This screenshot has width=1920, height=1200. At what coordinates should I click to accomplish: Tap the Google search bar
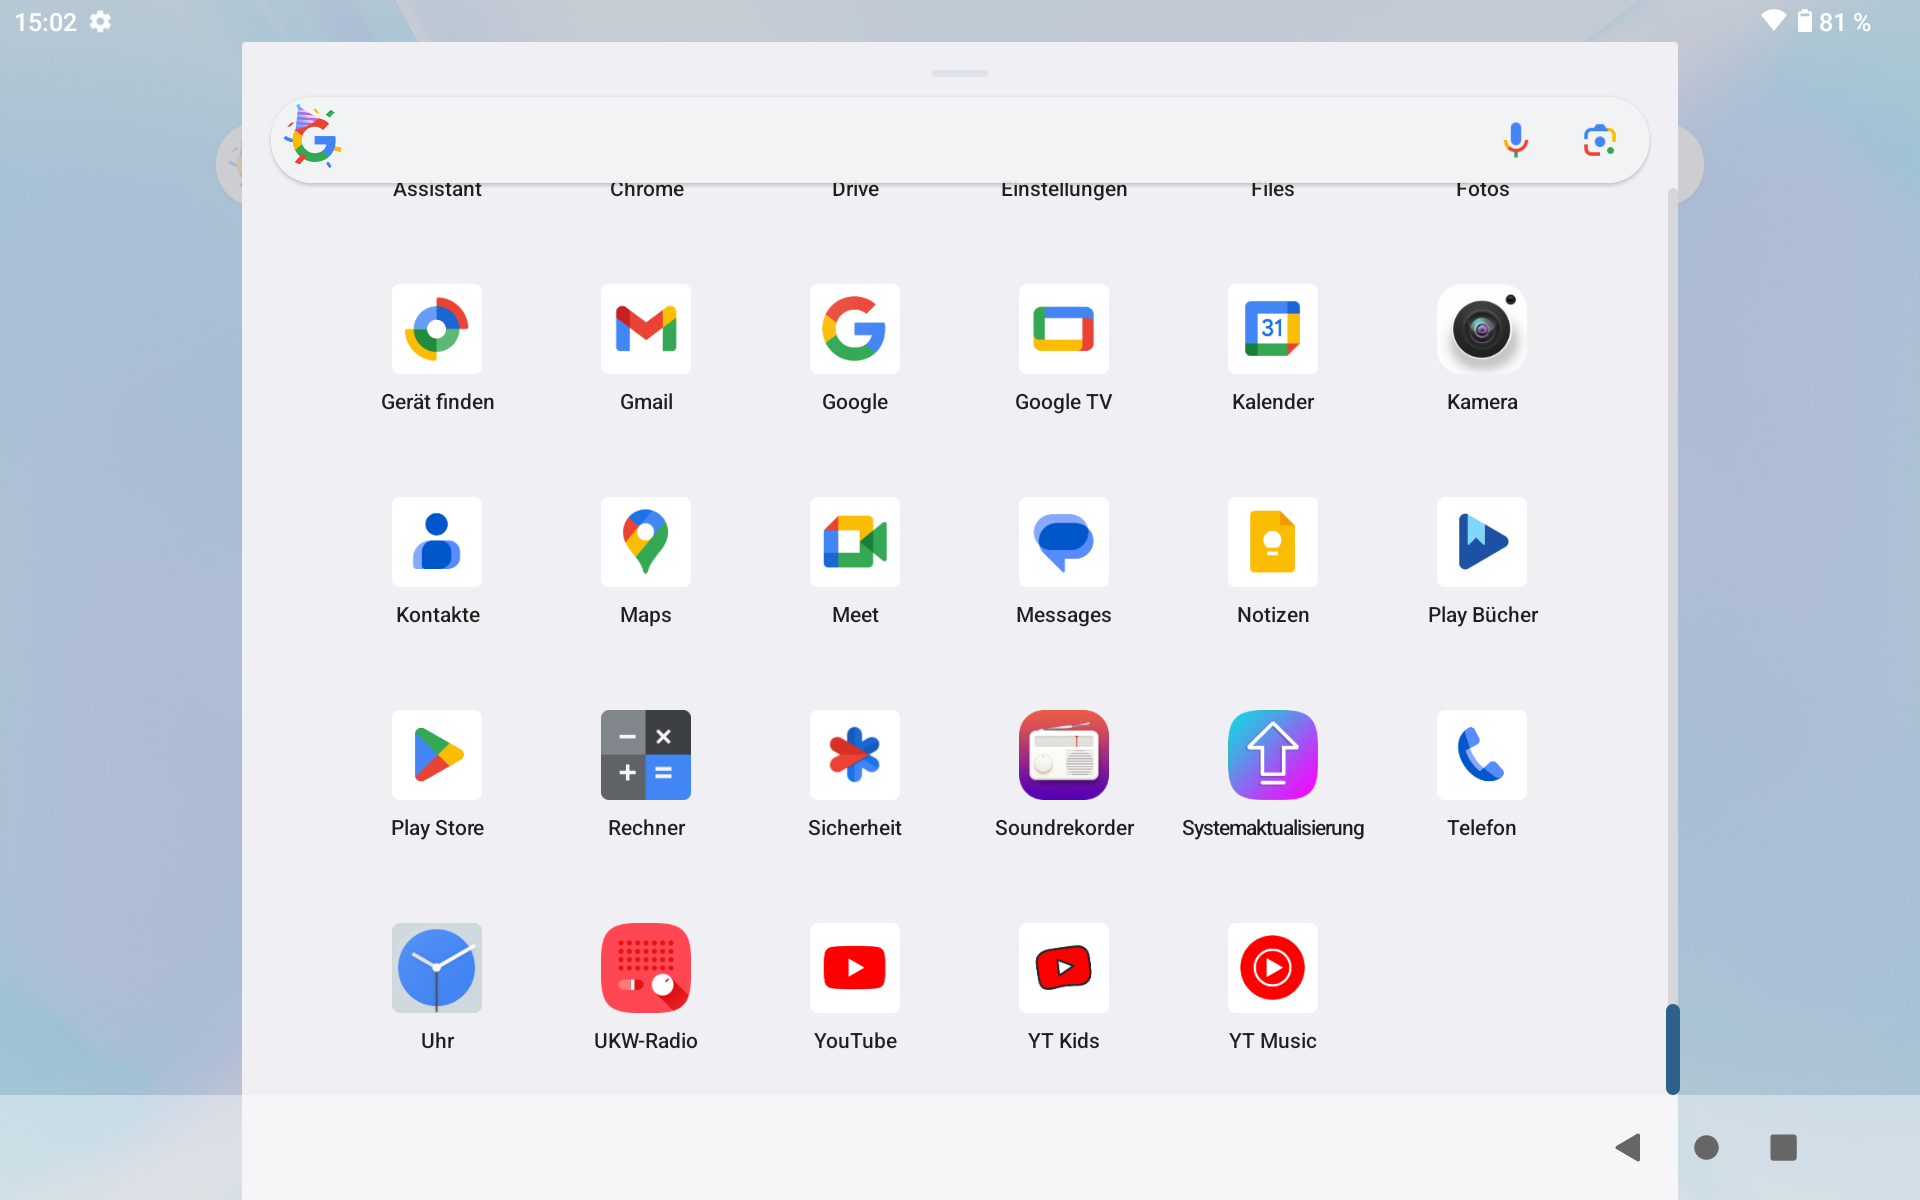coord(958,137)
